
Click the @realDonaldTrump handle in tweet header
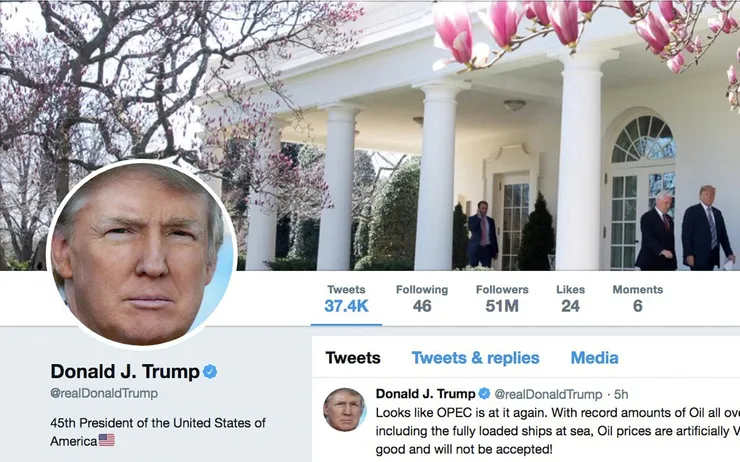click(548, 394)
